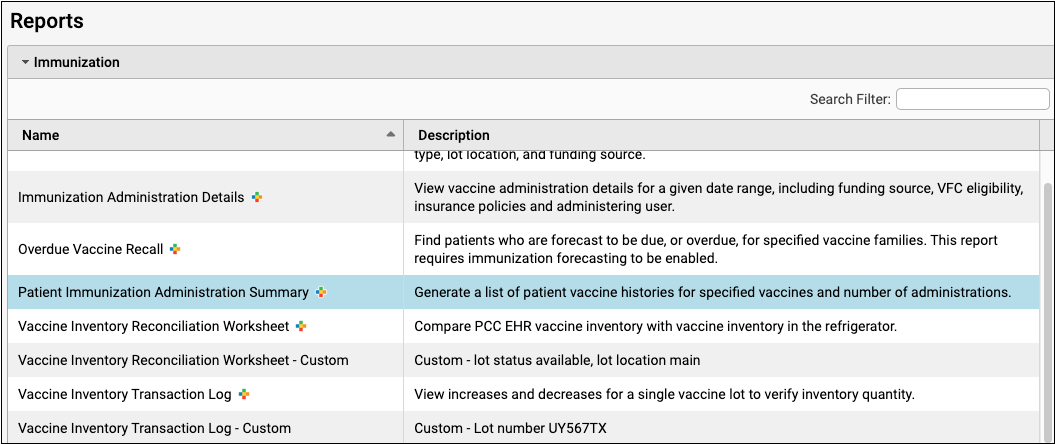Viewport: 1055px width, 444px height.
Task: Open the Vaccine Inventory Transaction Log report
Action: click(x=125, y=394)
